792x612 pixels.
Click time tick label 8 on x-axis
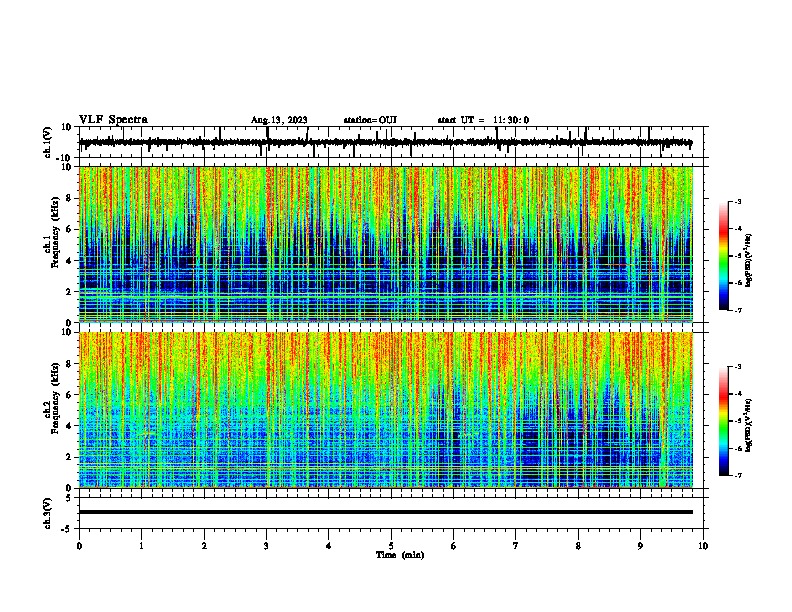(x=578, y=546)
